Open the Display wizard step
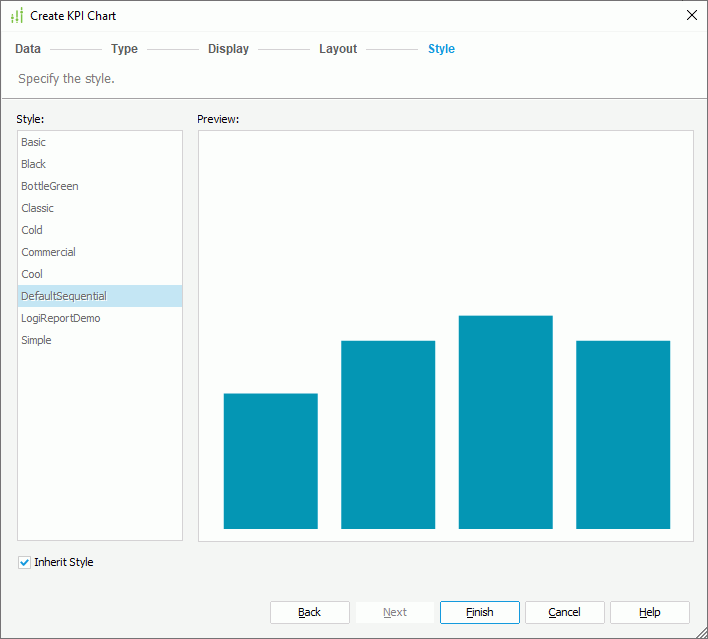 point(228,49)
